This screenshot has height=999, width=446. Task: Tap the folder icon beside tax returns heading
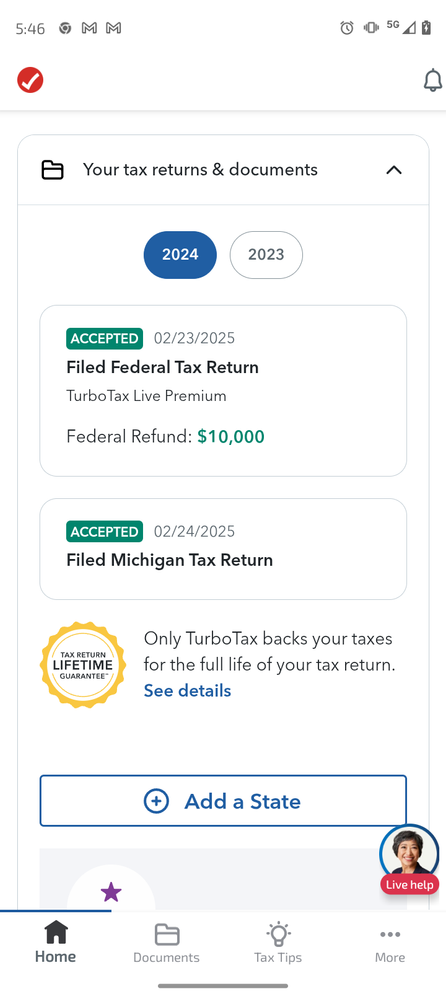pos(52,170)
